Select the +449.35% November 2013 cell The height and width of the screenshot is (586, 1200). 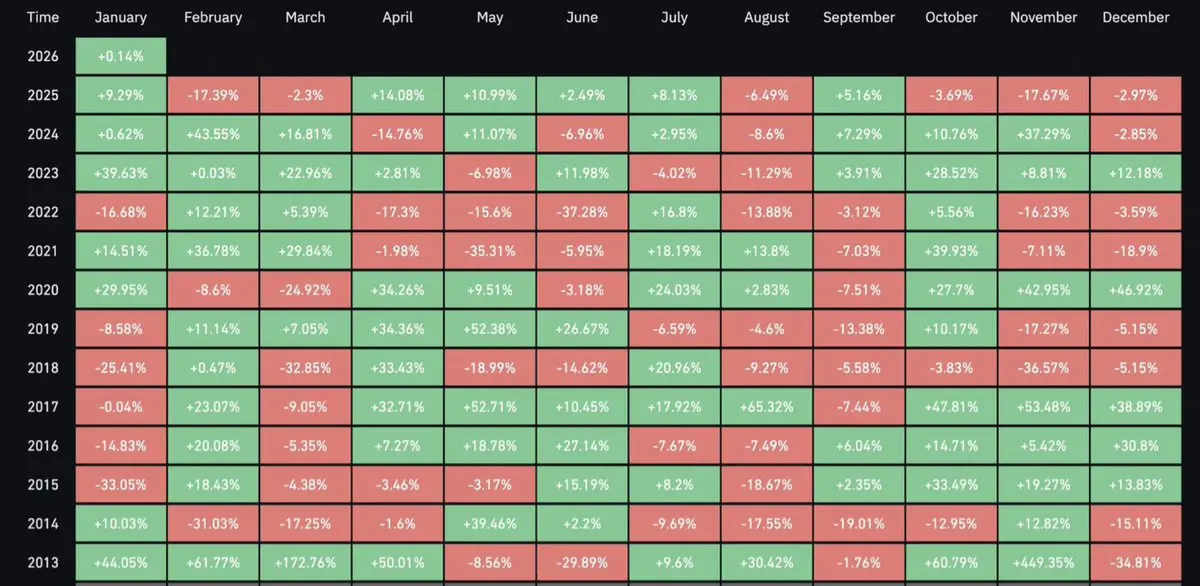click(1044, 562)
